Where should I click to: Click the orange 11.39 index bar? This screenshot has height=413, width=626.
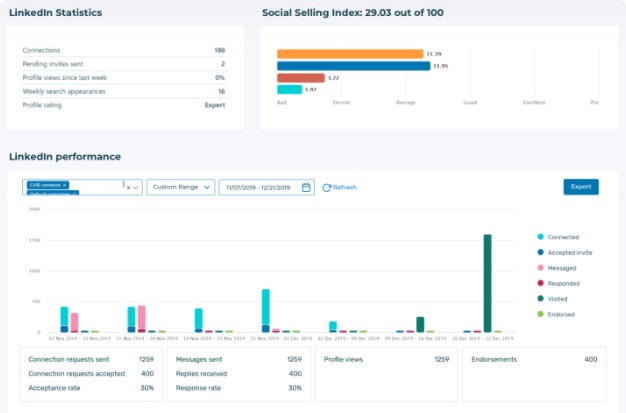(350, 54)
